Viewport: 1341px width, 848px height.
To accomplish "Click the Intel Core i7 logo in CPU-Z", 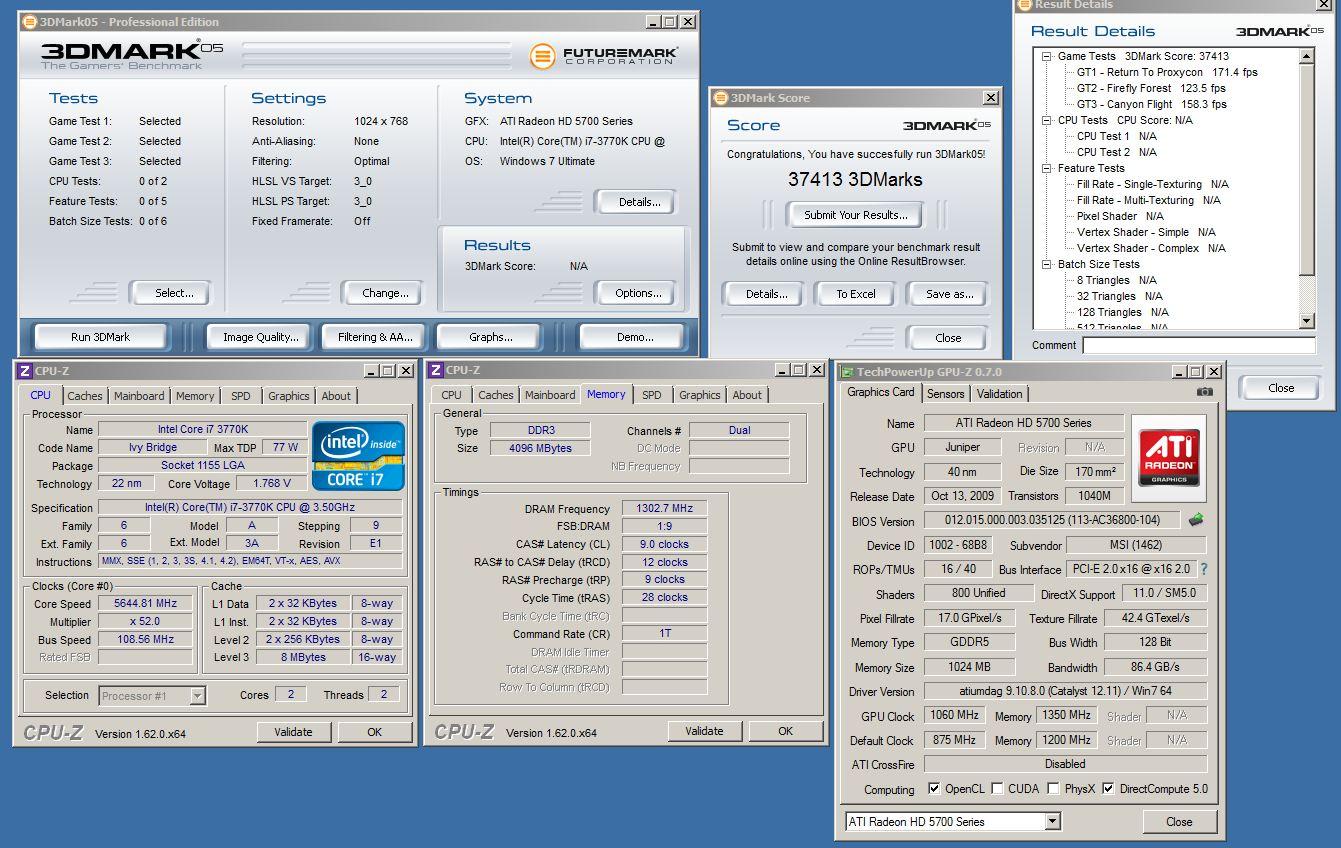I will tap(359, 456).
